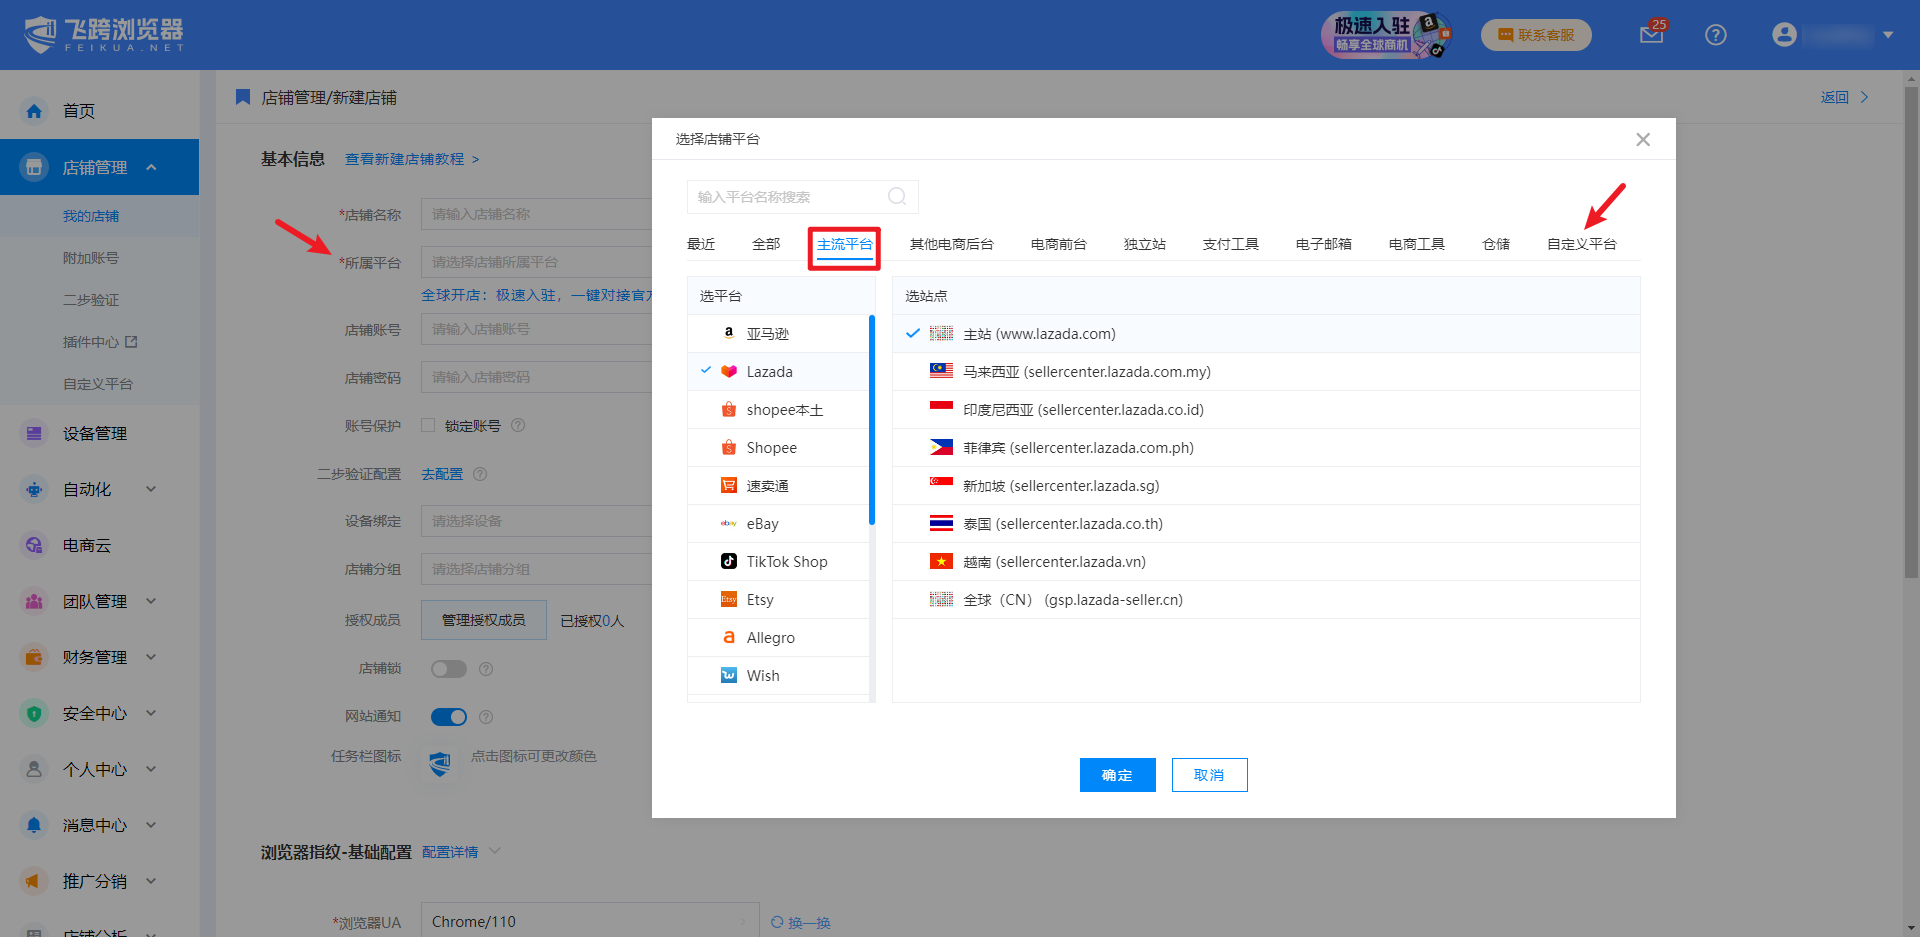Select the 亚马逊 Amazon platform
The image size is (1920, 937).
pyautogui.click(x=778, y=334)
